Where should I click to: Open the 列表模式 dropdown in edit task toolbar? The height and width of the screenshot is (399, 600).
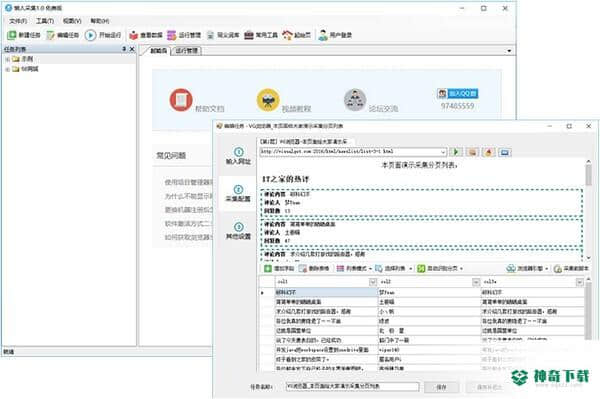370,269
